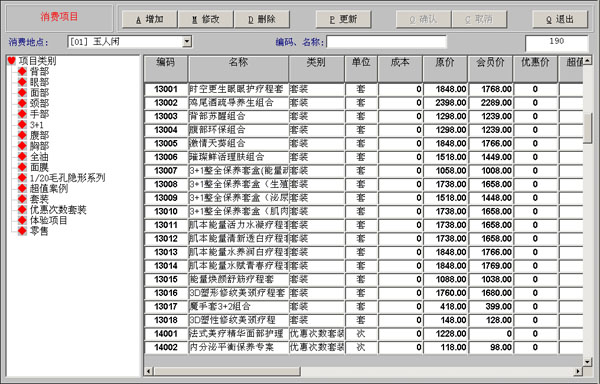Click the 更新 button
The width and height of the screenshot is (600, 384).
click(x=343, y=19)
